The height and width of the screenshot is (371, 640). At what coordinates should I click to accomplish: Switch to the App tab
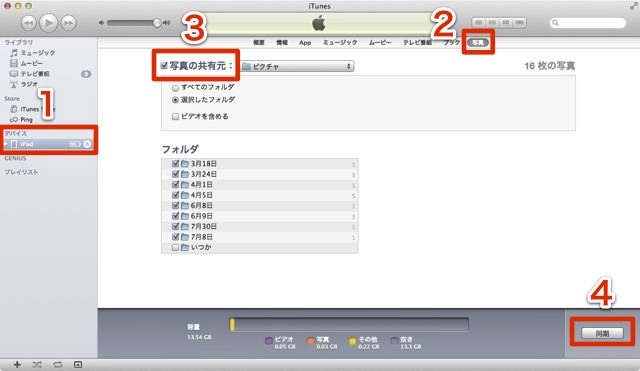305,42
